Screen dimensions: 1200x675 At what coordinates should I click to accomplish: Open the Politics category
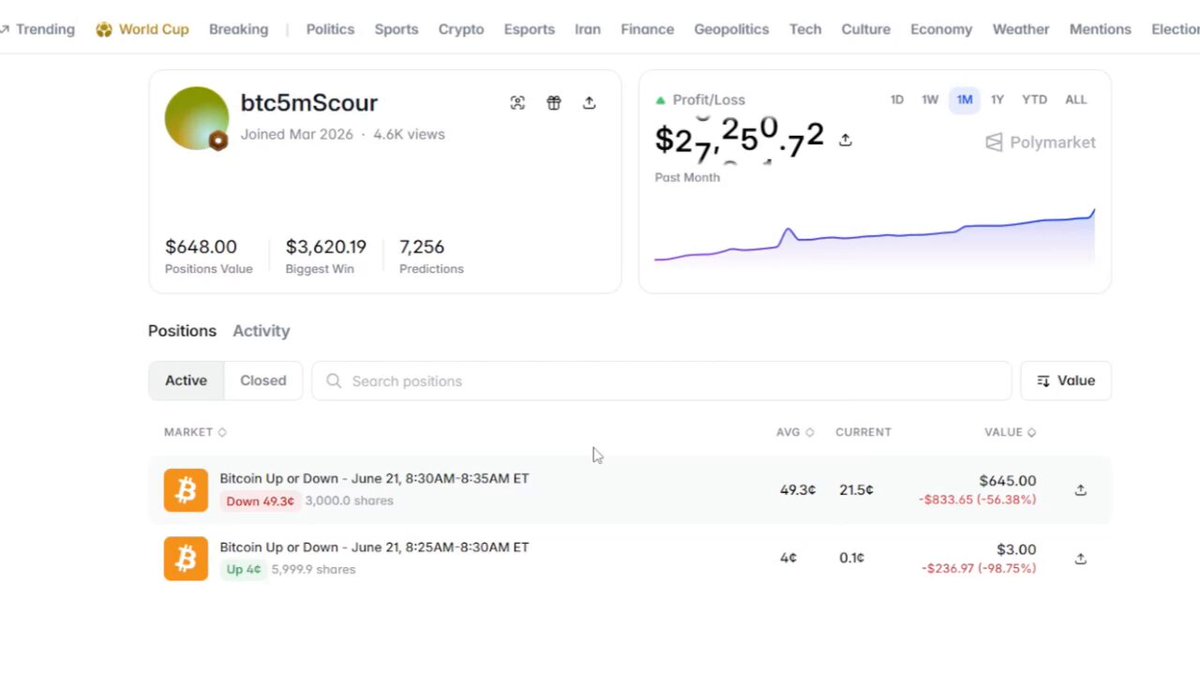(330, 29)
